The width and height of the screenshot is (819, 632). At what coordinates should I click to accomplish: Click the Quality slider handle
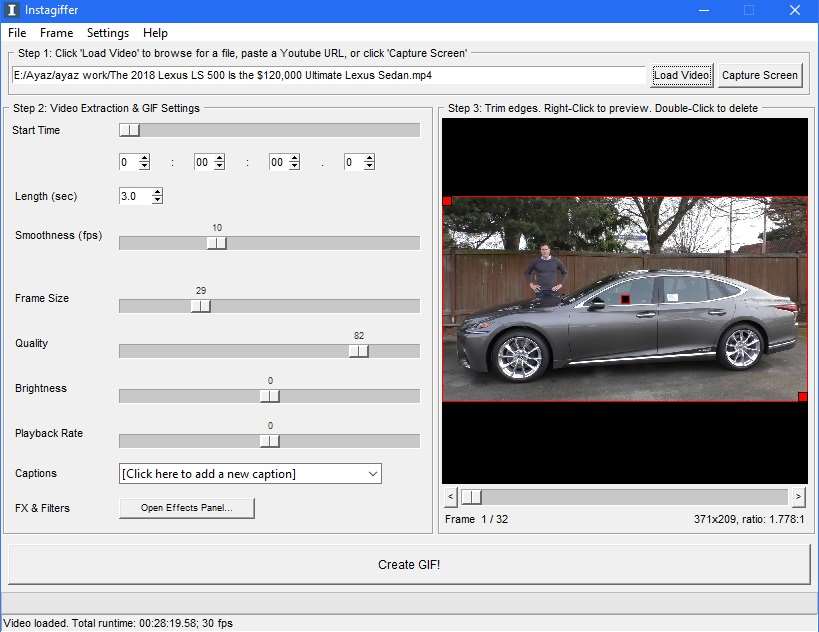(358, 351)
